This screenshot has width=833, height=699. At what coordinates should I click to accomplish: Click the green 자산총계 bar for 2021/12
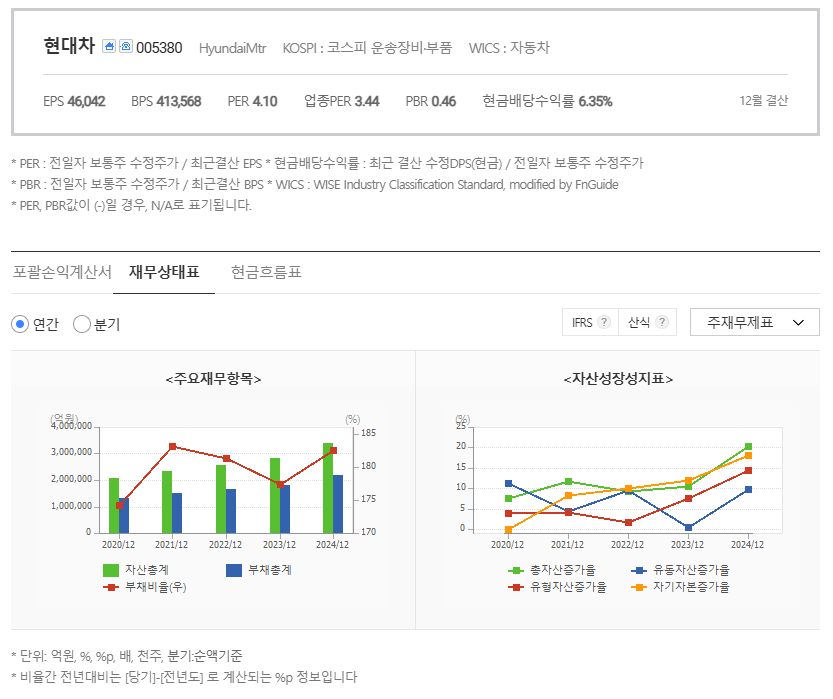tap(167, 502)
